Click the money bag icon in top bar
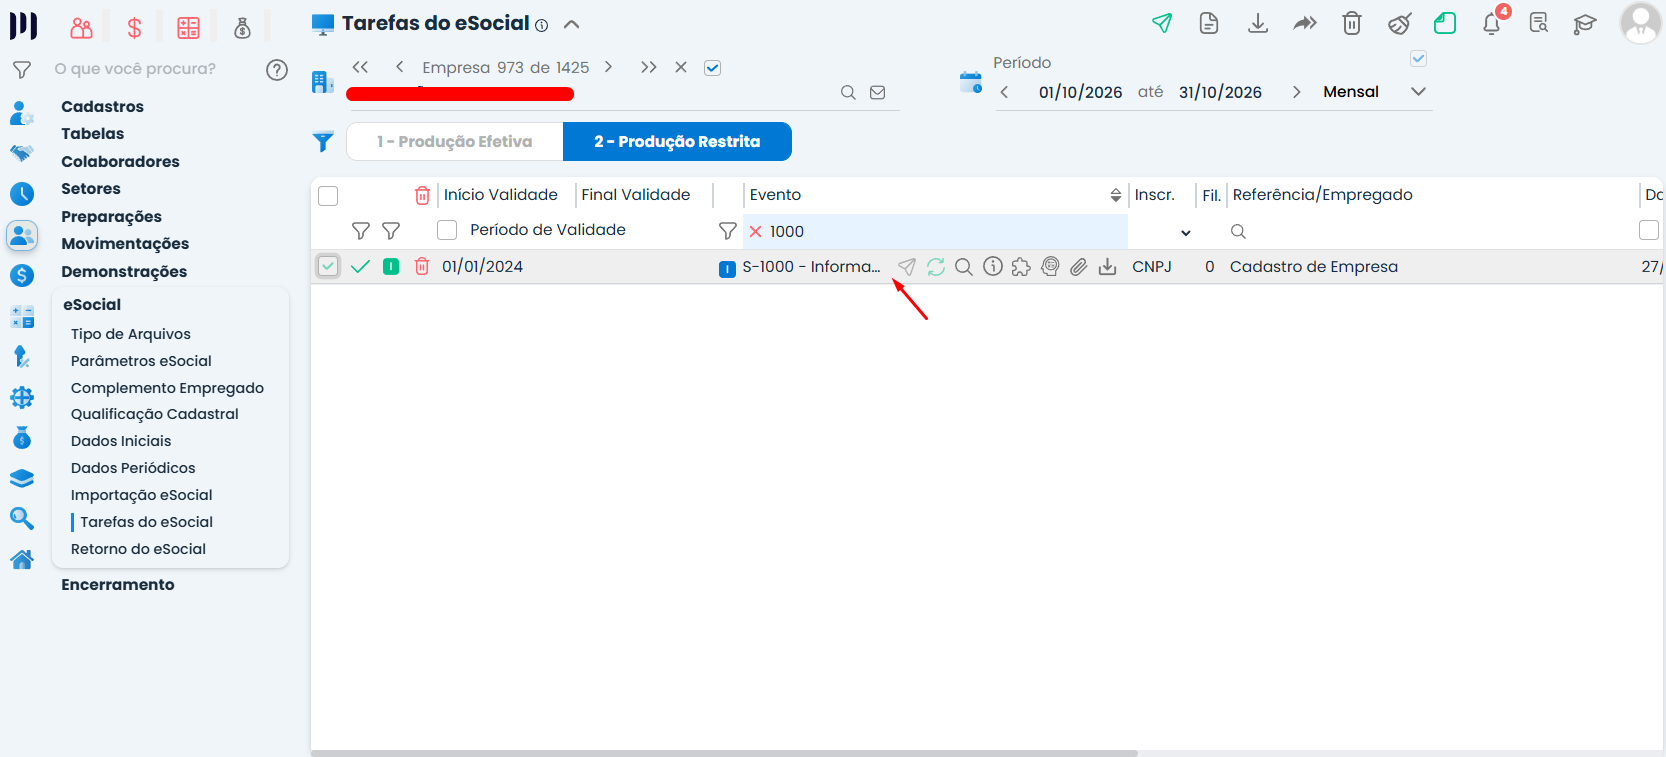 [x=242, y=28]
